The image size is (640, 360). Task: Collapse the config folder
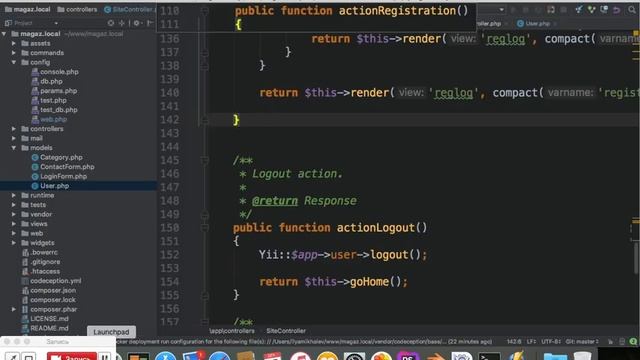tap(14, 62)
